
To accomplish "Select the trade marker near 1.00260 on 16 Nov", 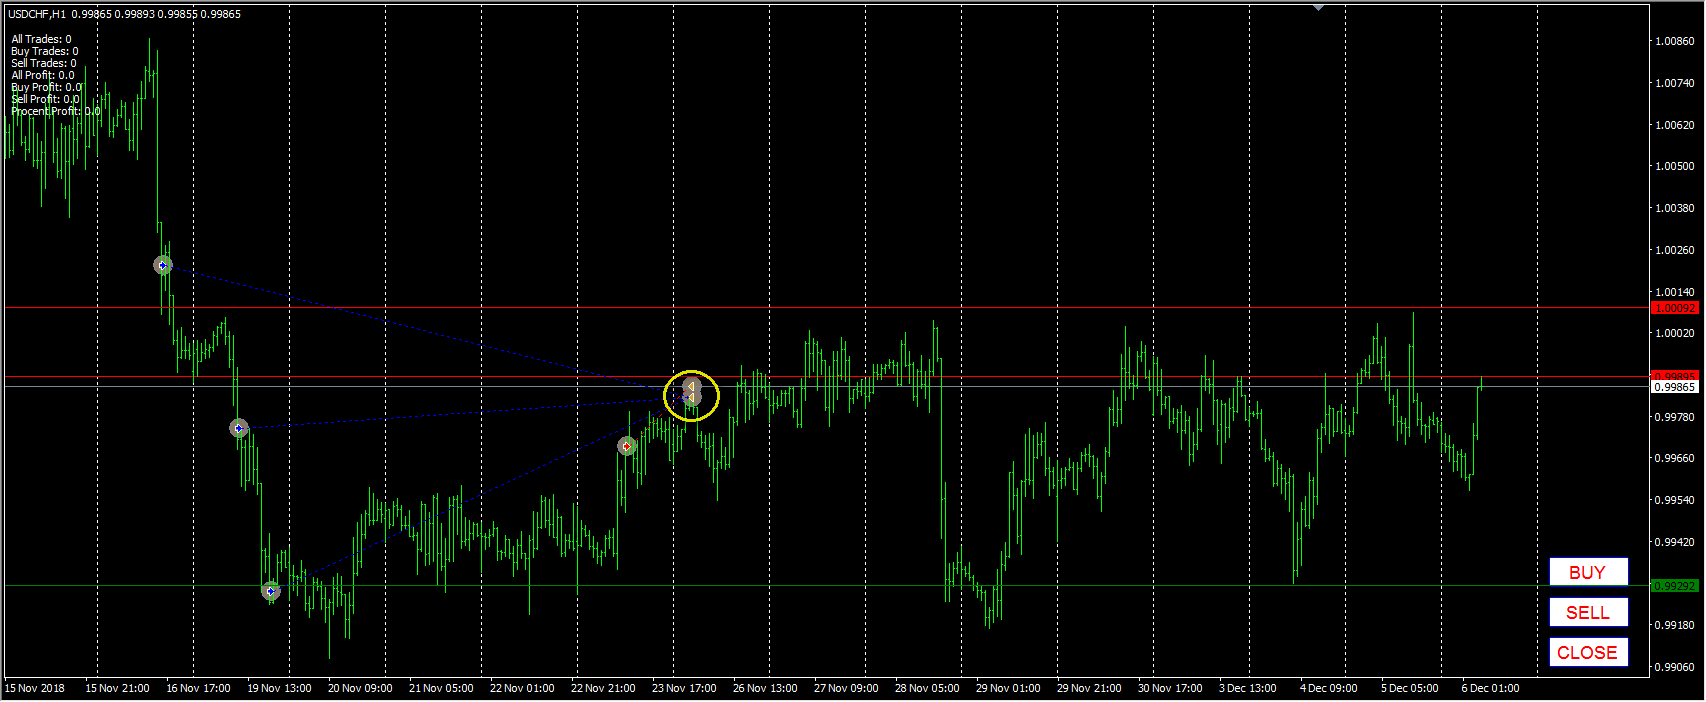I will pyautogui.click(x=163, y=265).
